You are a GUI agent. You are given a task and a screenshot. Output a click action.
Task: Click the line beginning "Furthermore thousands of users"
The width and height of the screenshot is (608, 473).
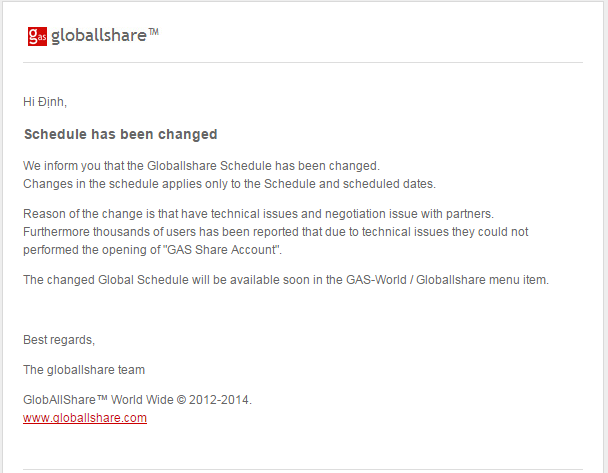[275, 231]
